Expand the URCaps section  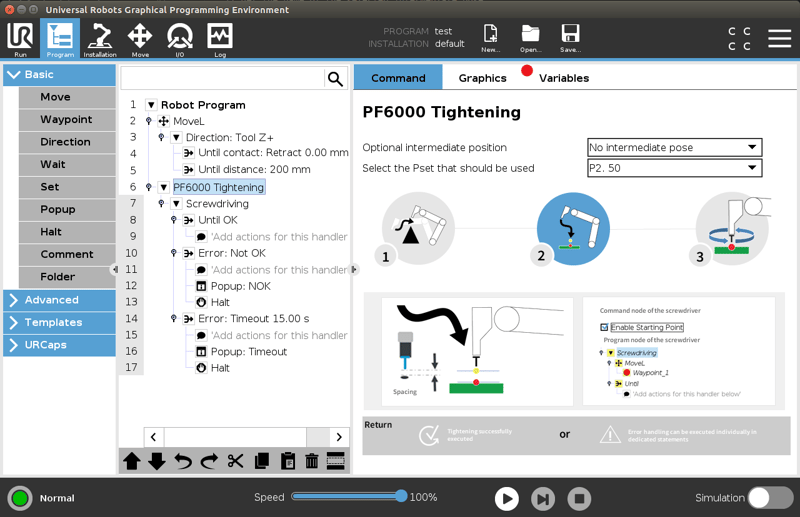(x=59, y=345)
